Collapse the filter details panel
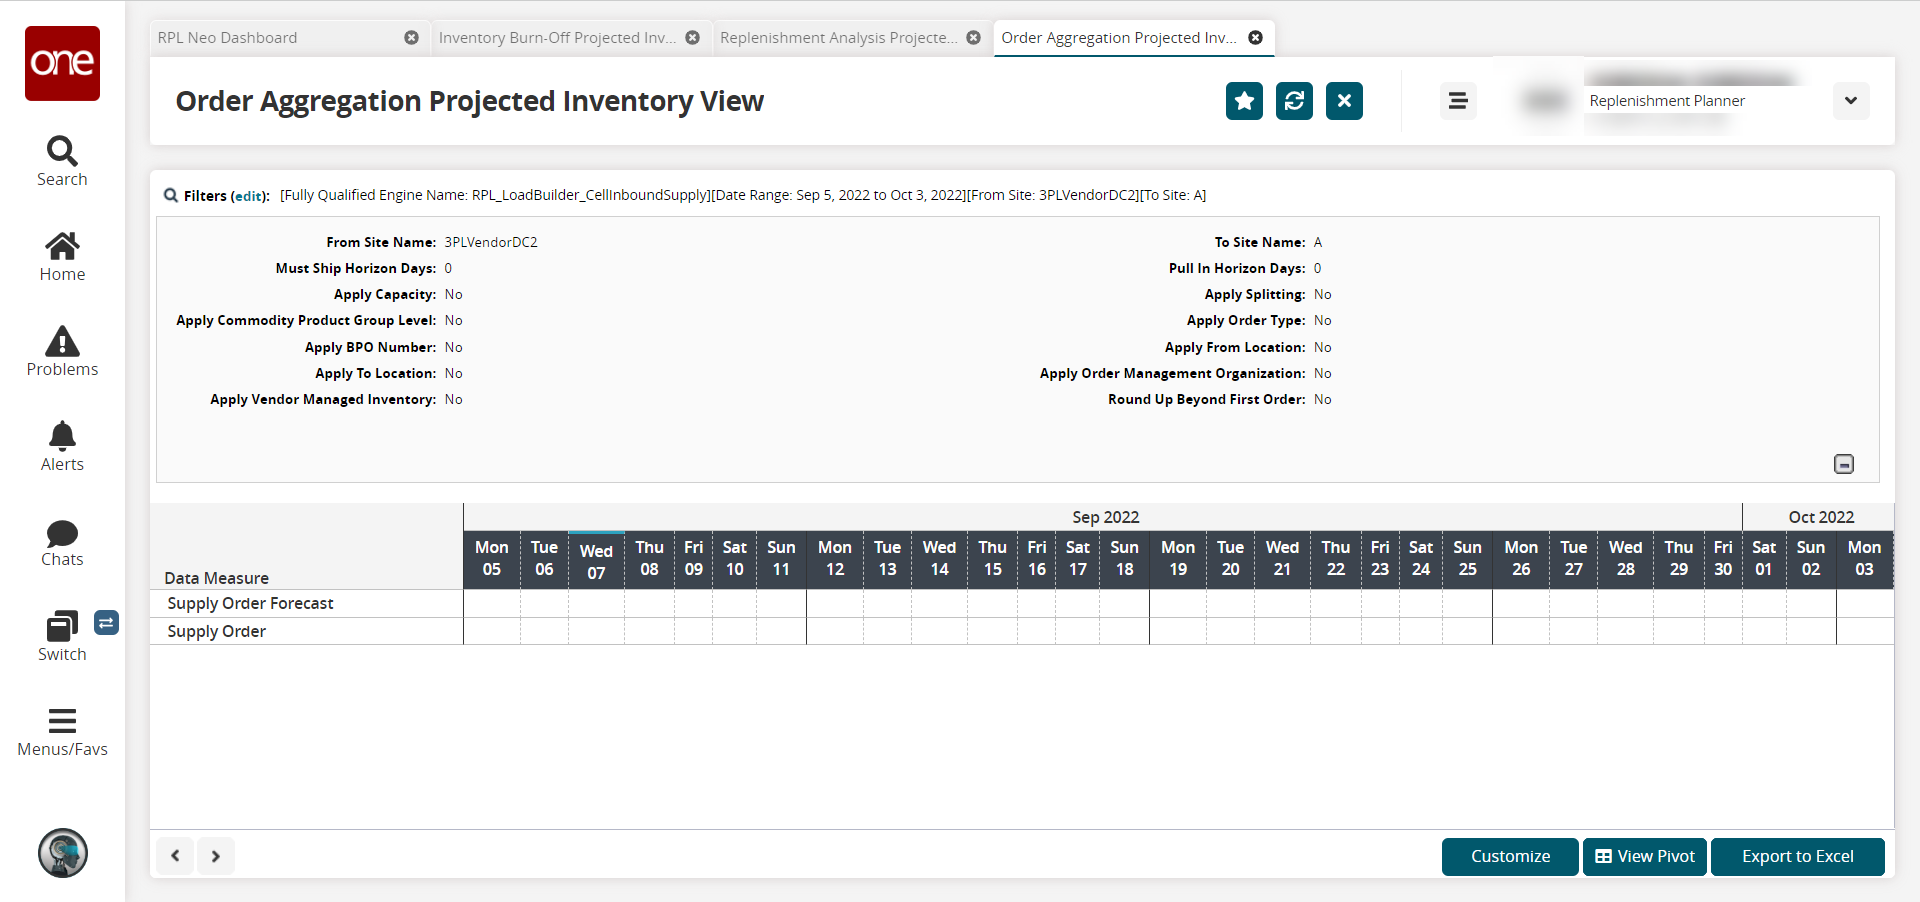The image size is (1920, 902). [x=1844, y=464]
